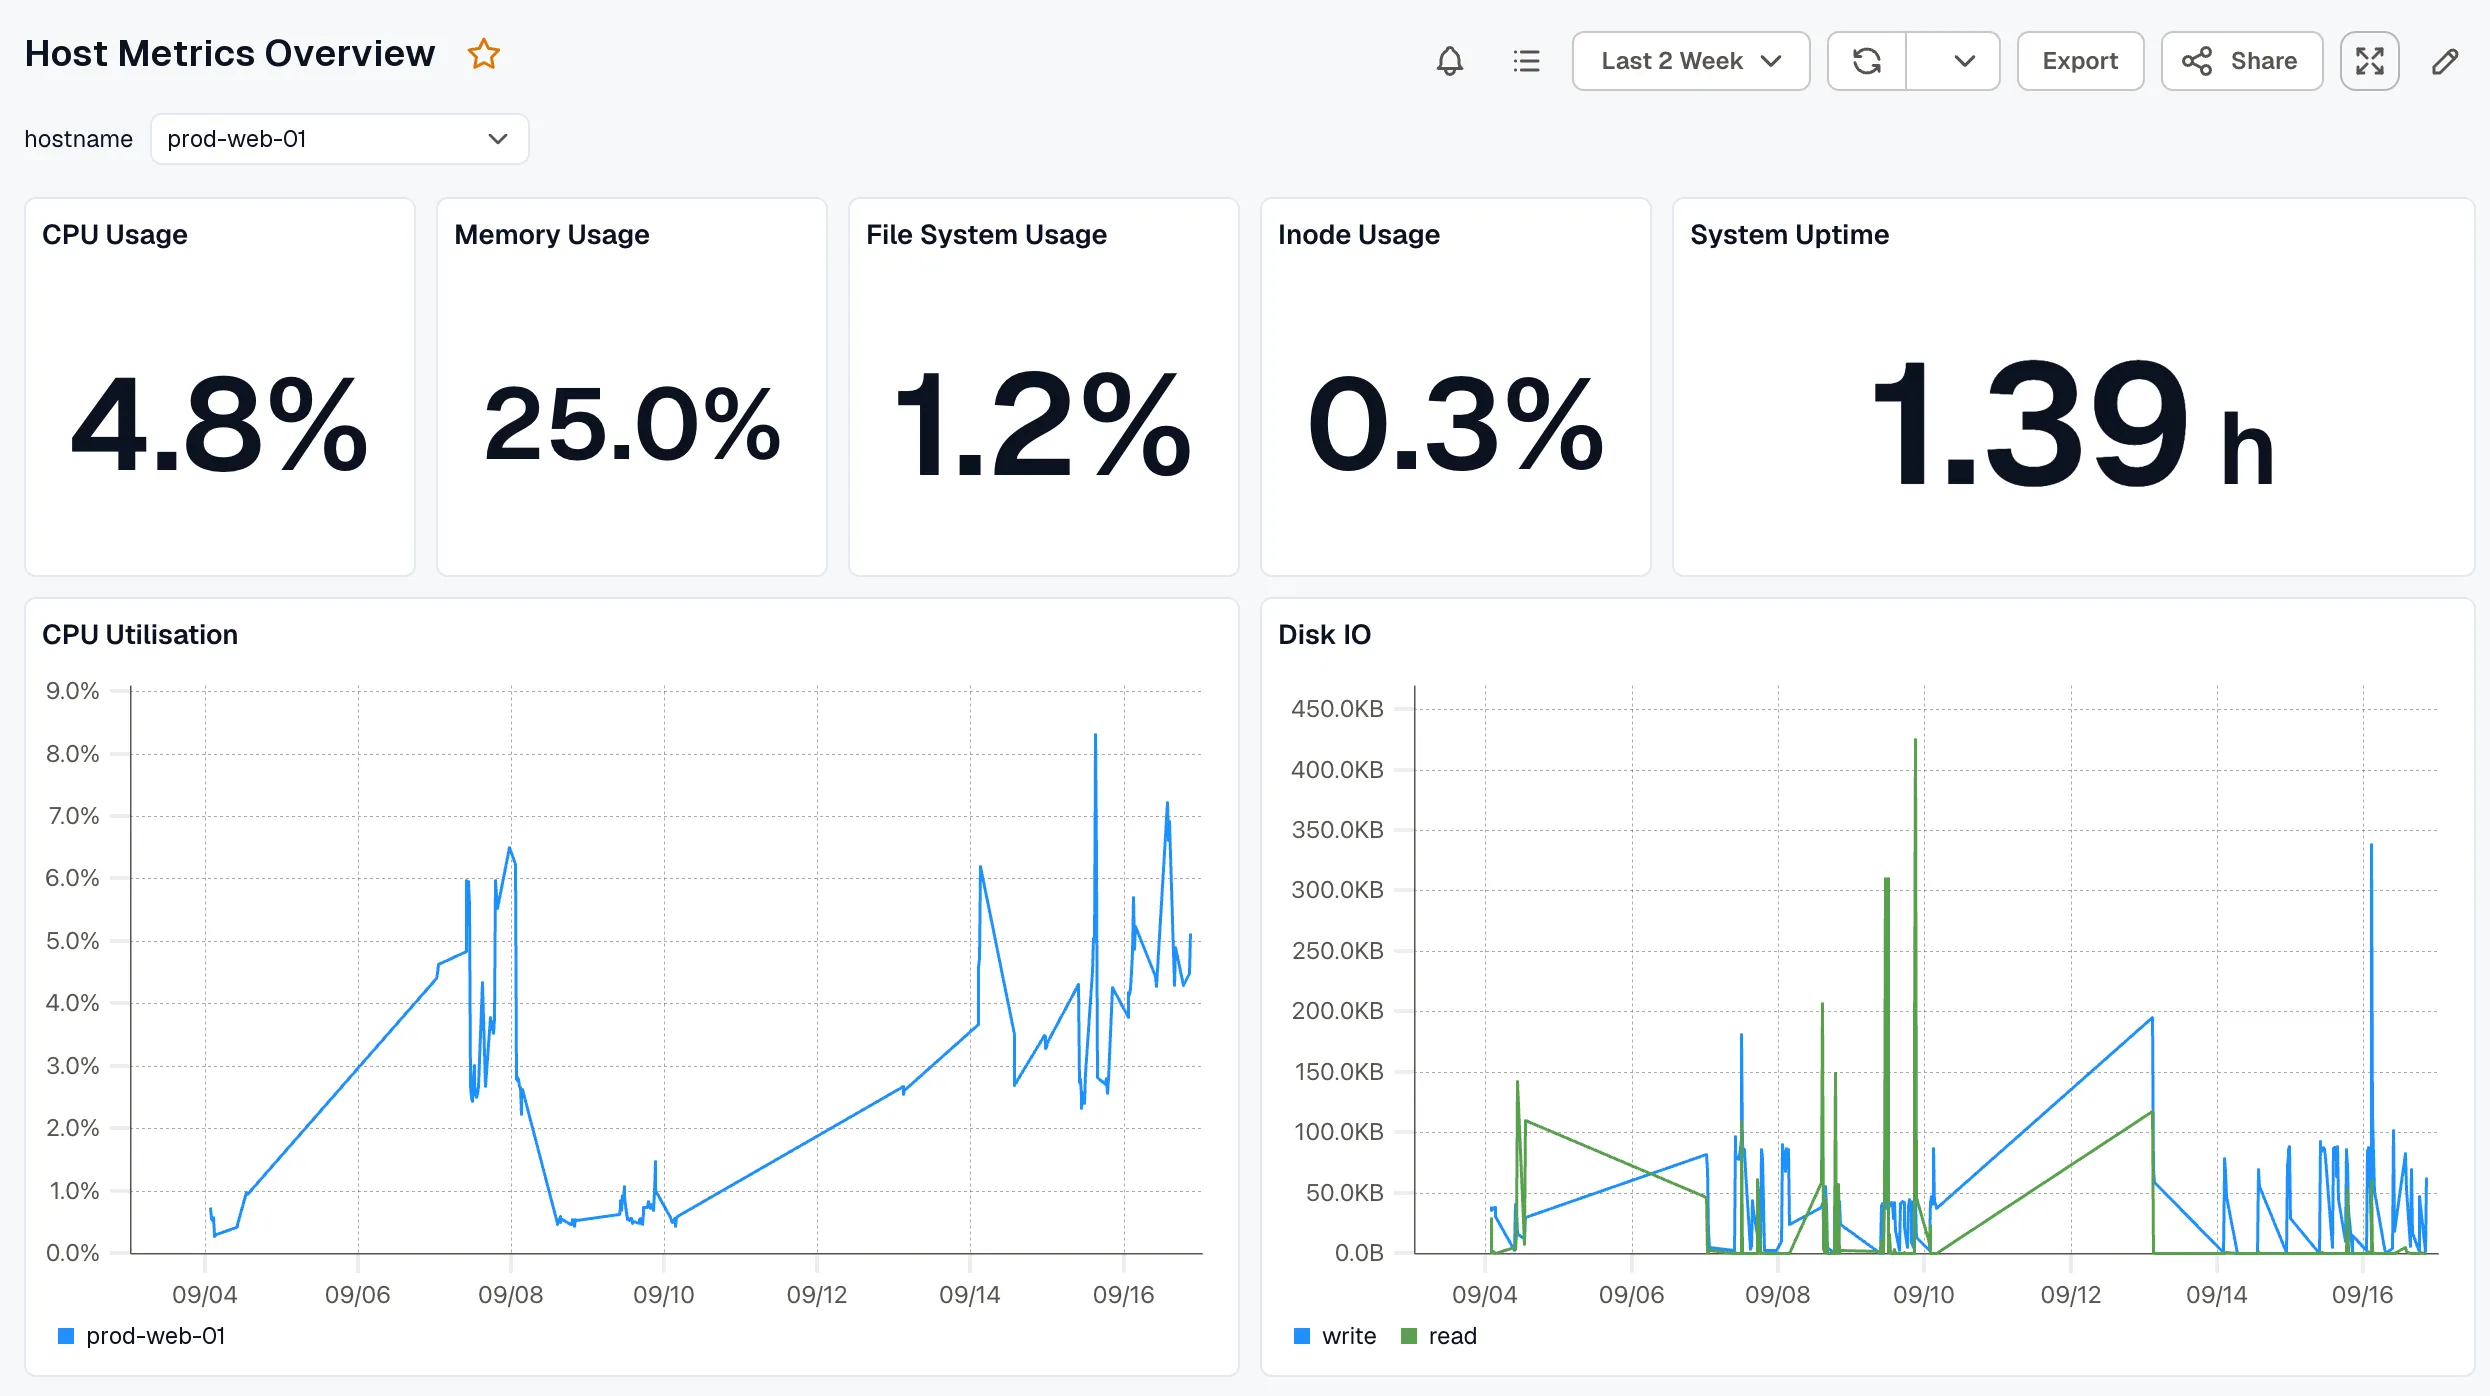Click the Share button
The image size is (2490, 1396).
2242,61
